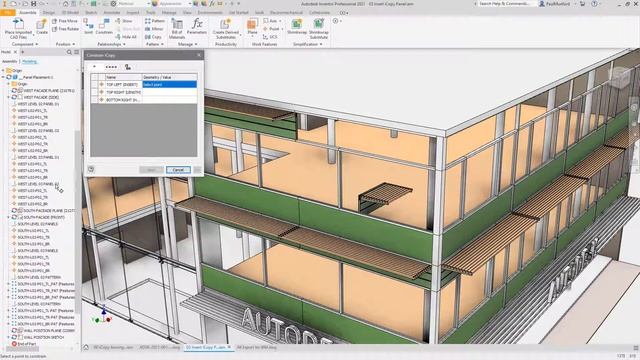Click the Shrinkwrap icon

click(x=297, y=24)
